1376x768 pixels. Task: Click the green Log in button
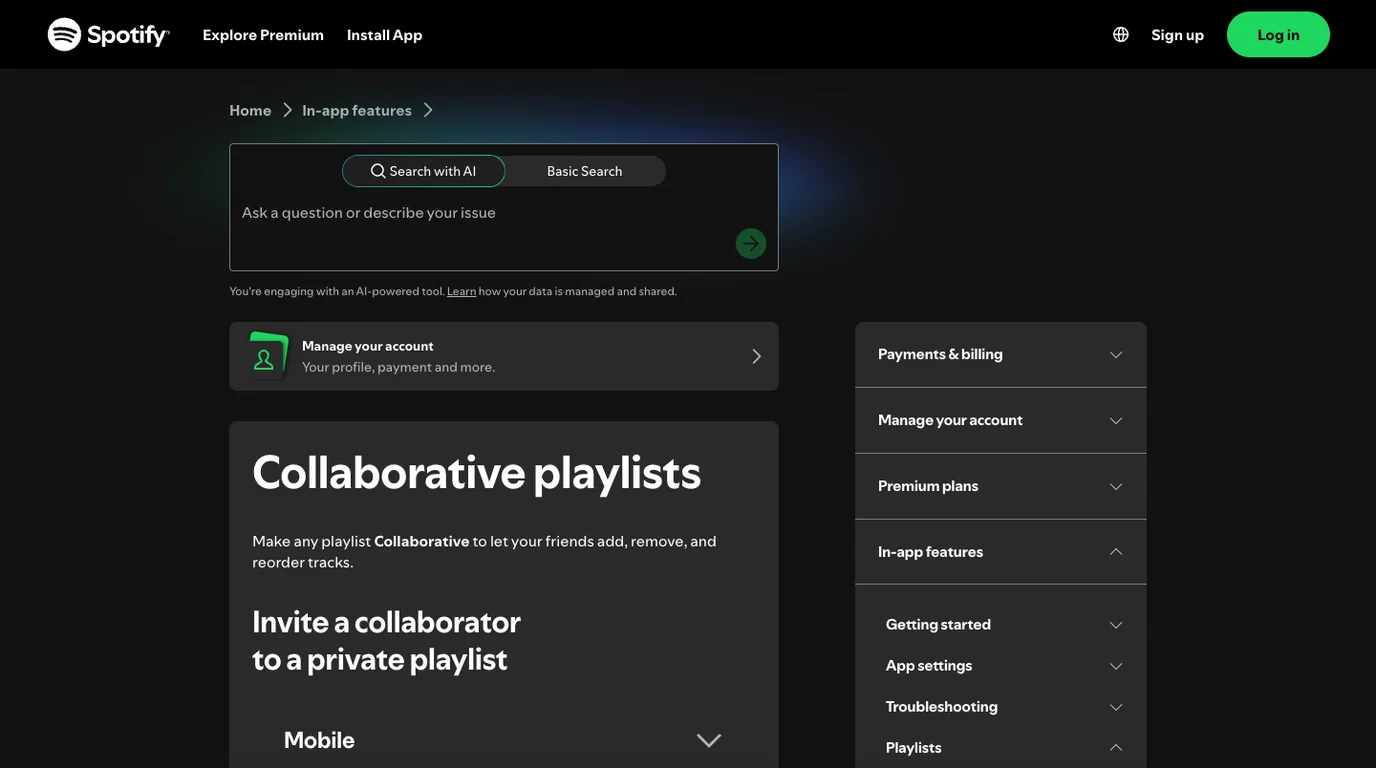click(x=1278, y=35)
